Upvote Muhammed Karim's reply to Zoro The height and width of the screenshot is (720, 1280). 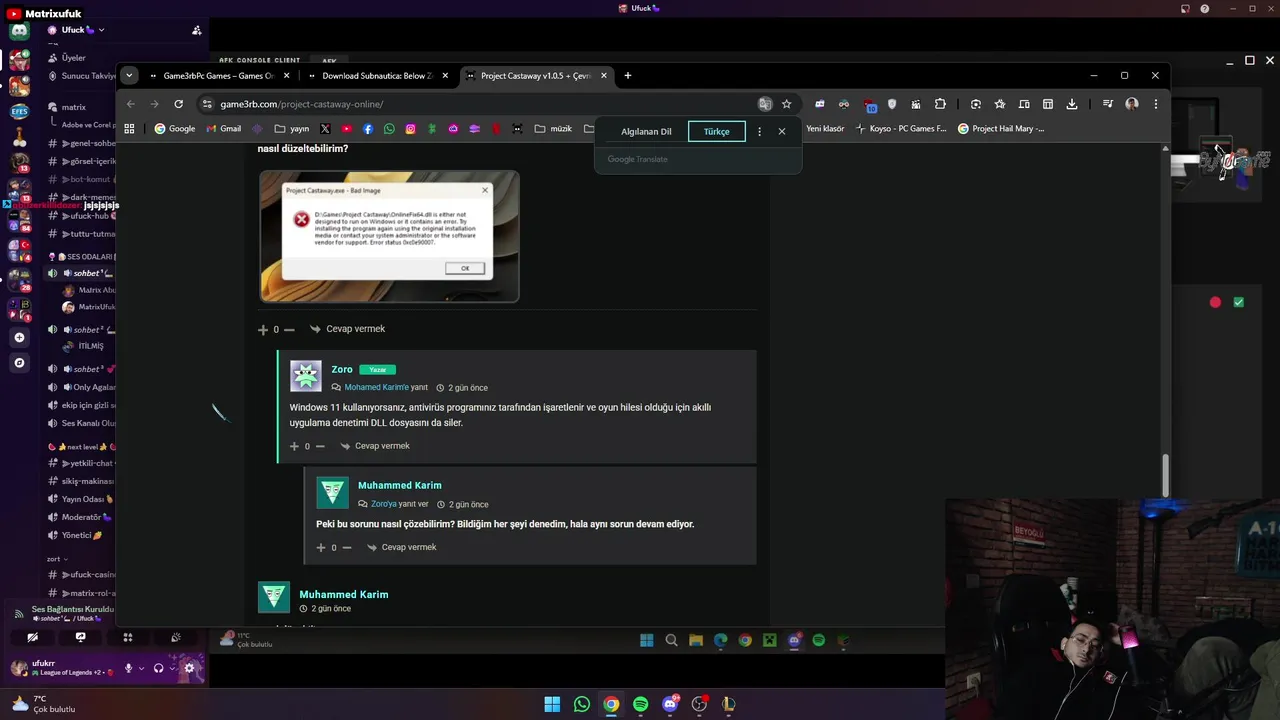click(x=321, y=547)
